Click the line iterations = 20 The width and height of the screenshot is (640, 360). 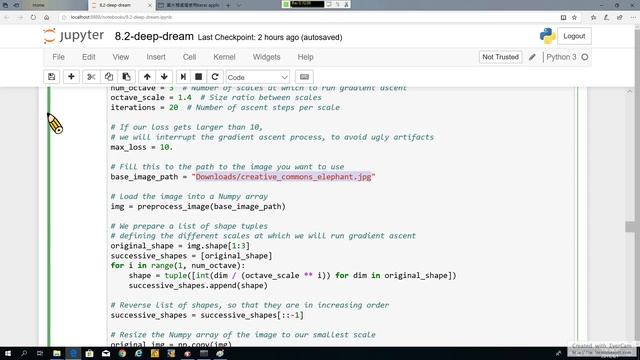click(x=225, y=107)
